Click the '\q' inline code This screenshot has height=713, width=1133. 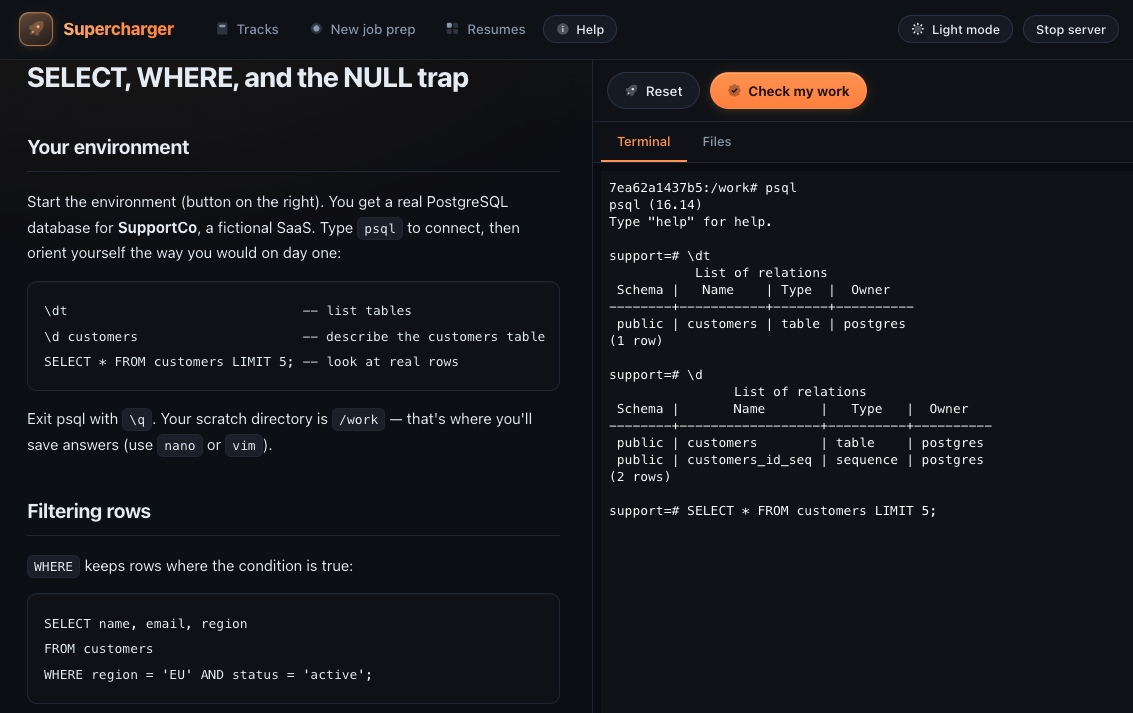pos(137,420)
